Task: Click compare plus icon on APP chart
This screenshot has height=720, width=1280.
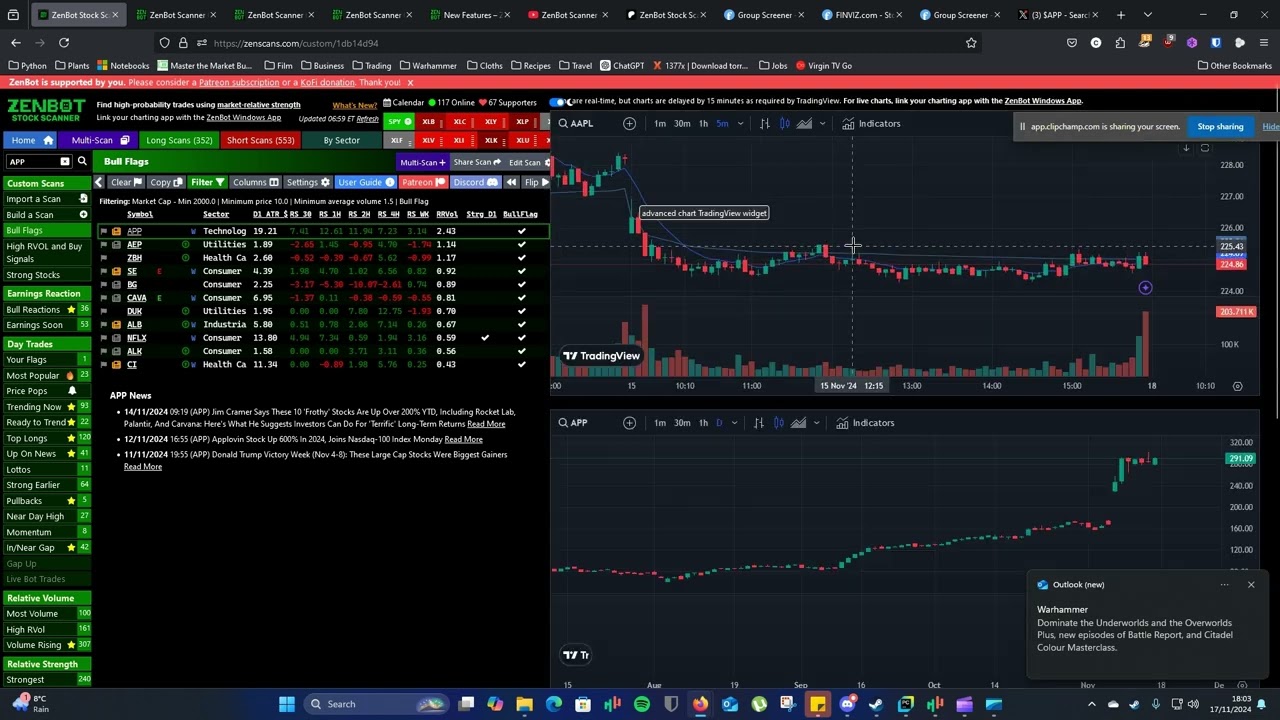Action: pyautogui.click(x=629, y=423)
